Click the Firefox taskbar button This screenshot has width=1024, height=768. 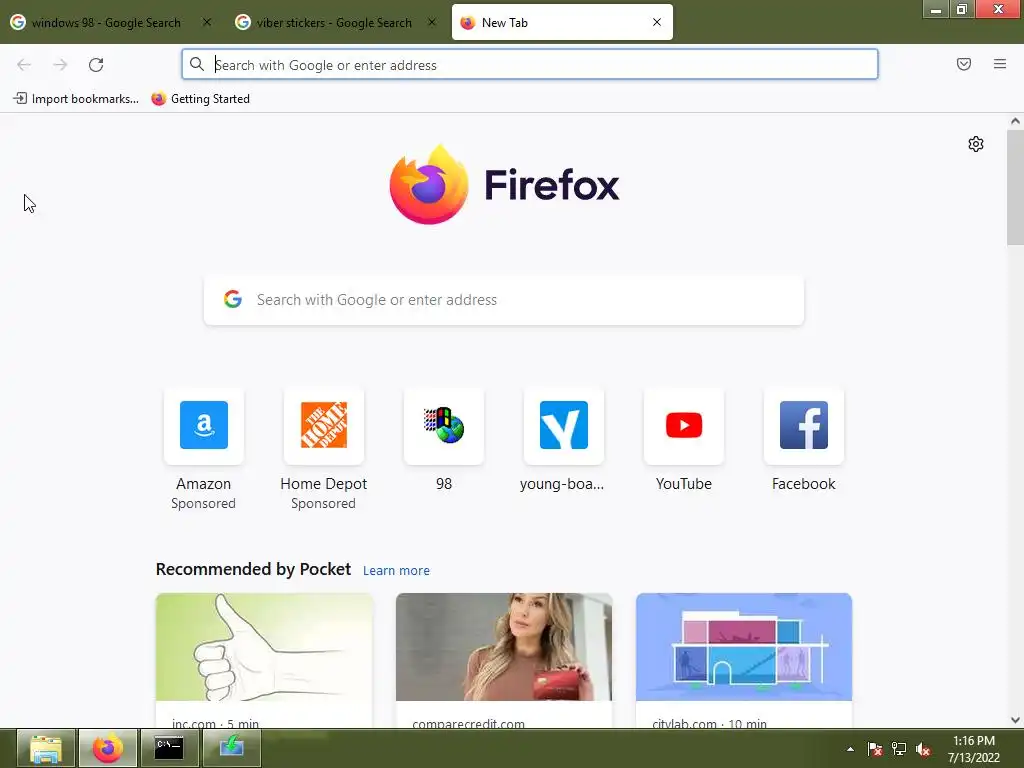[108, 748]
